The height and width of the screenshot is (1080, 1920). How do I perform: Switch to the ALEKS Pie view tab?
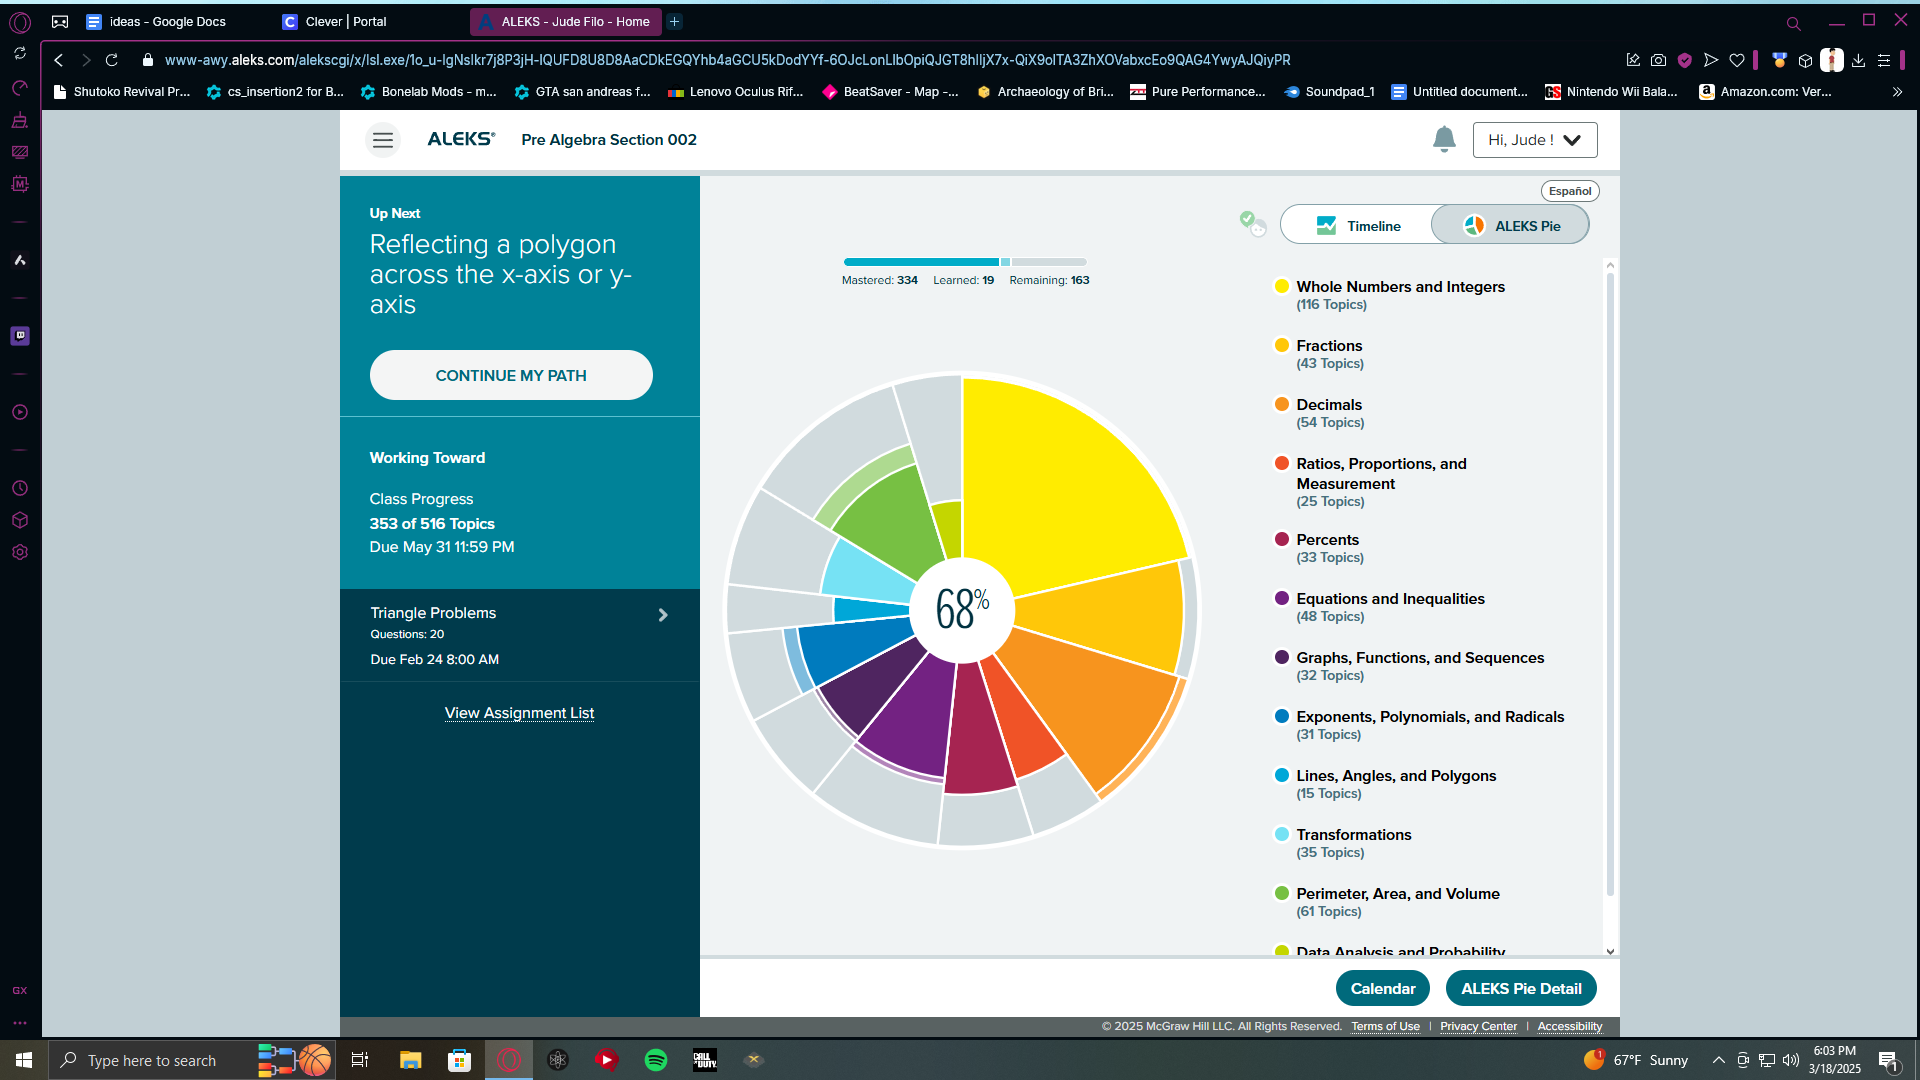click(x=1511, y=226)
